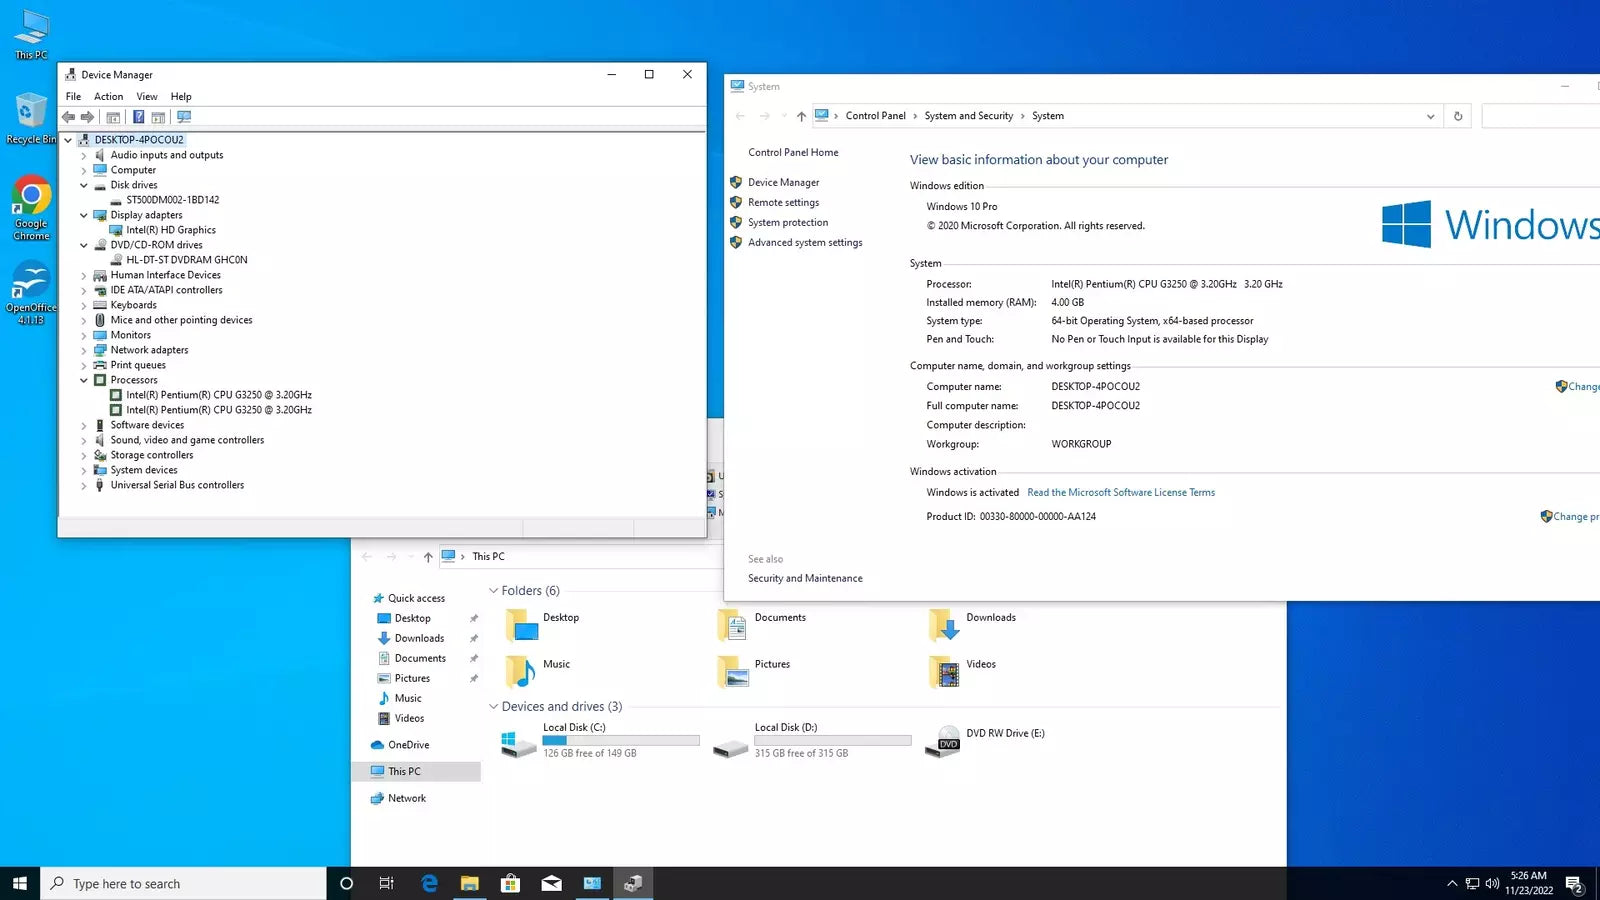Open address bar history dropdown in System window
This screenshot has height=900, width=1600.
coord(1430,116)
